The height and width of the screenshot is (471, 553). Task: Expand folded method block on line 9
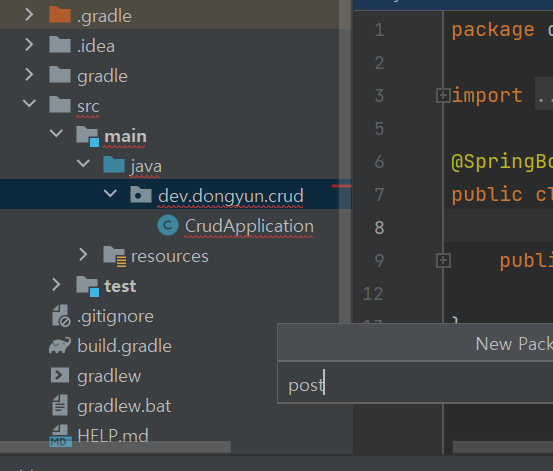tap(443, 261)
